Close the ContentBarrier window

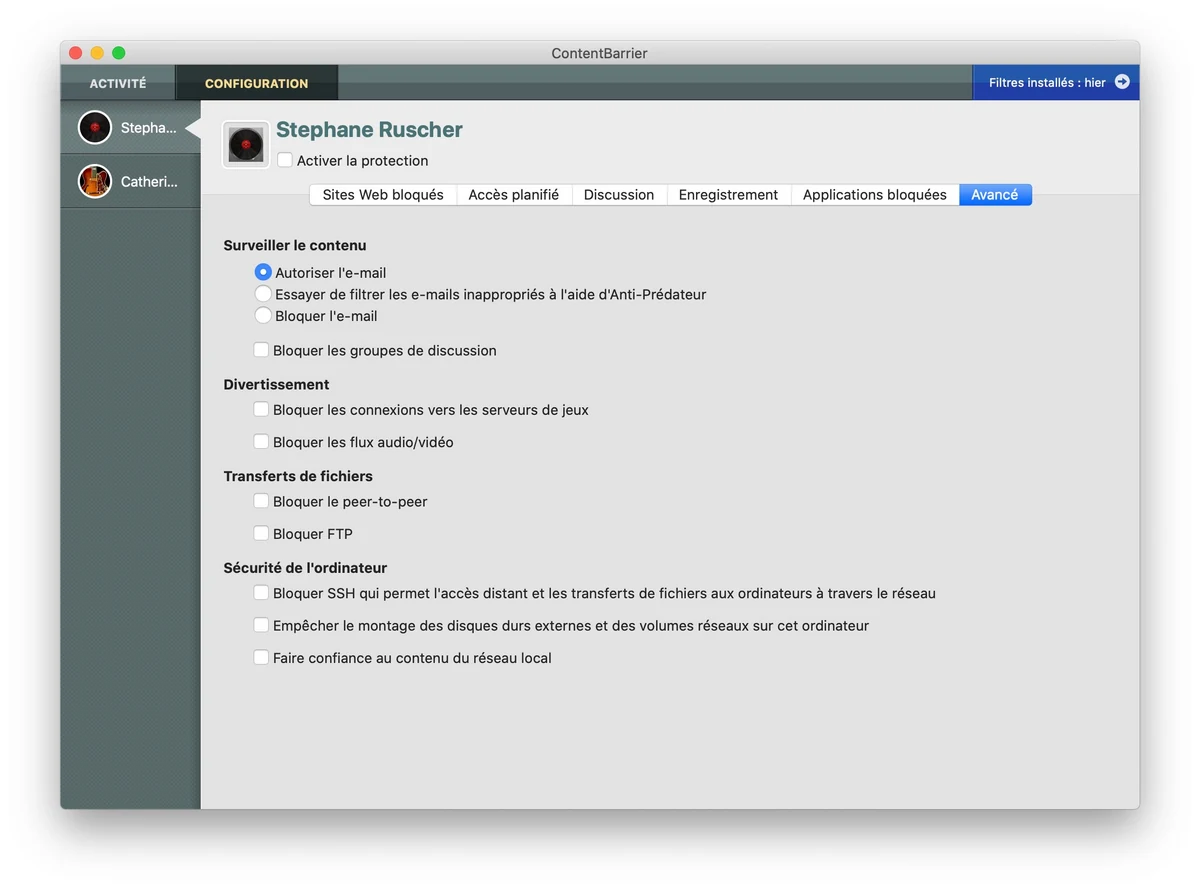pyautogui.click(x=76, y=53)
